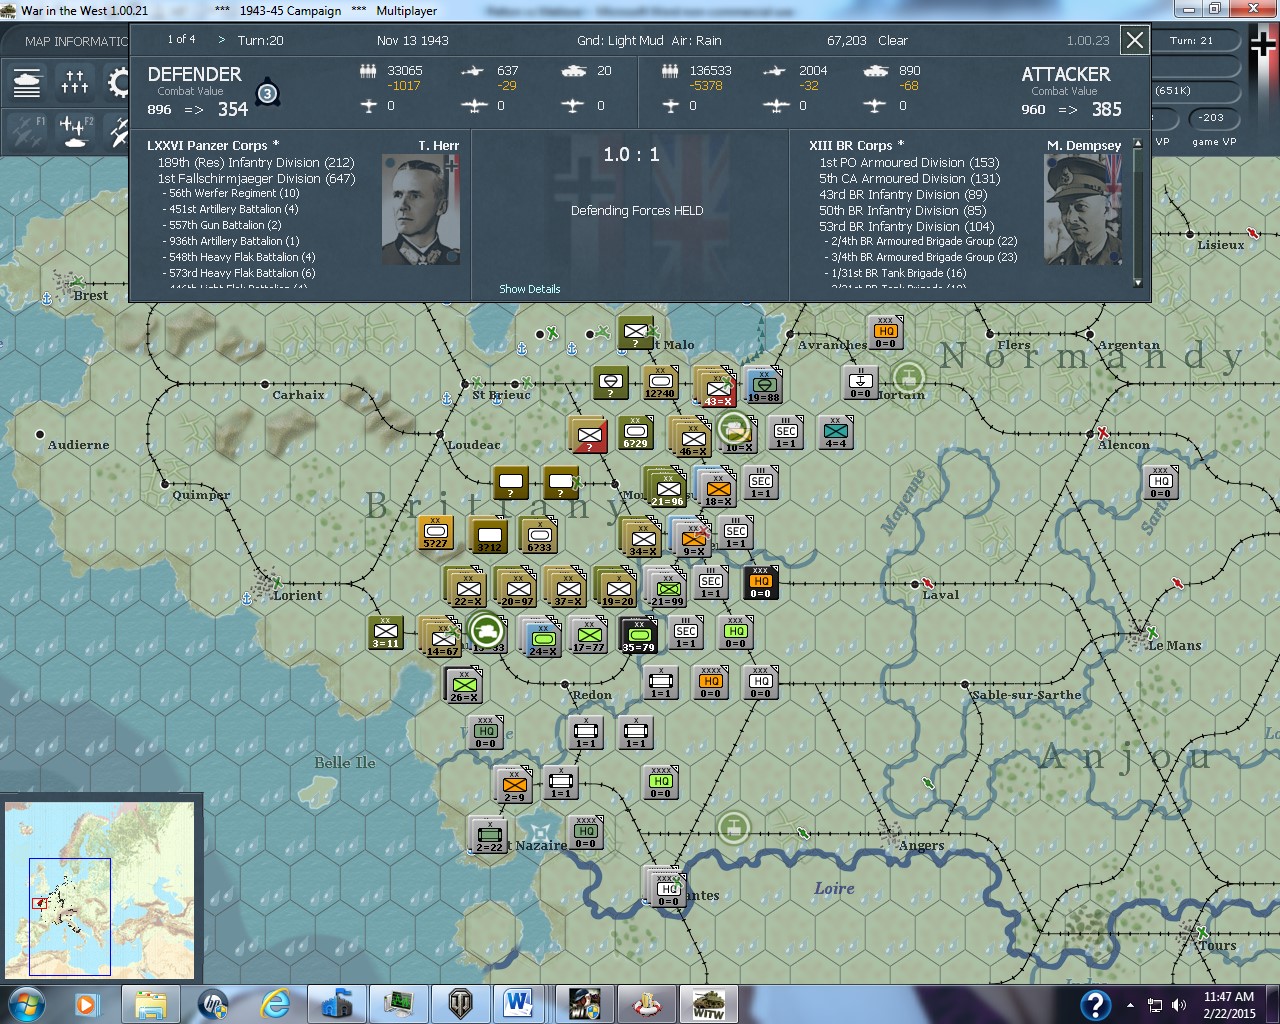Select LXXVI Panzer Corps heading
Image resolution: width=1280 pixels, height=1024 pixels.
213,146
